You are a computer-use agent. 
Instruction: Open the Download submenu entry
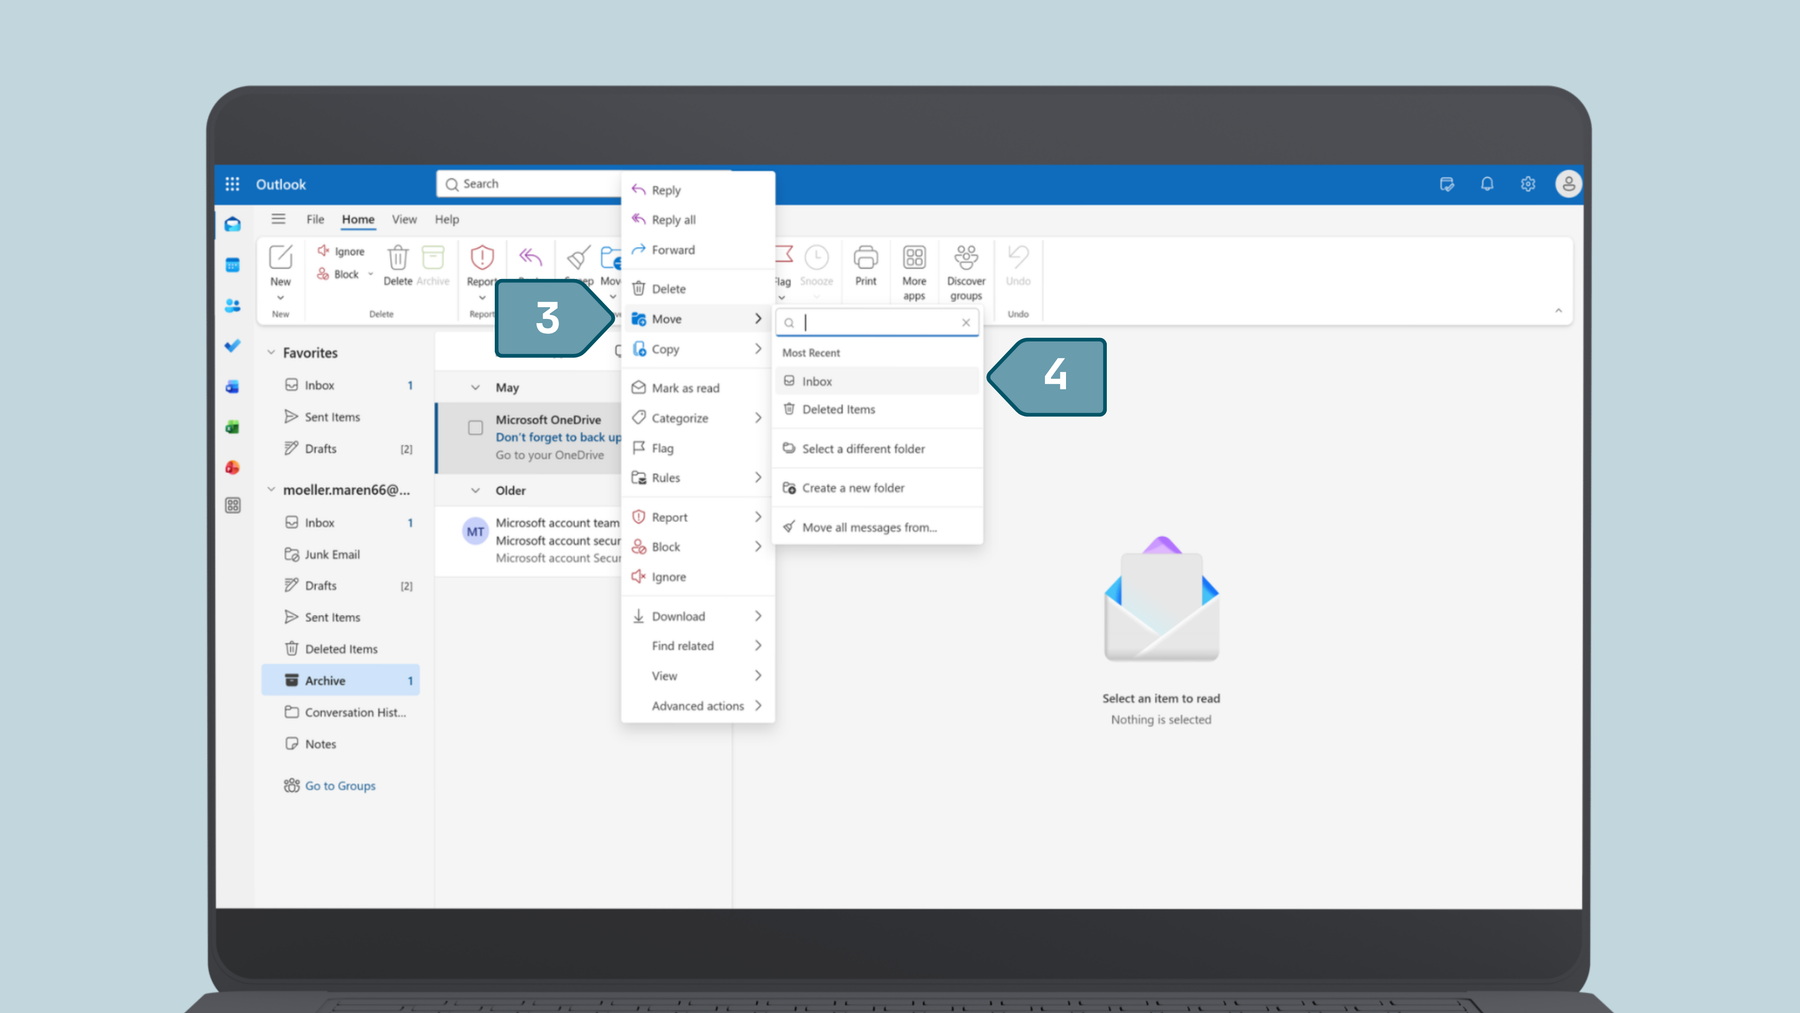click(x=698, y=616)
